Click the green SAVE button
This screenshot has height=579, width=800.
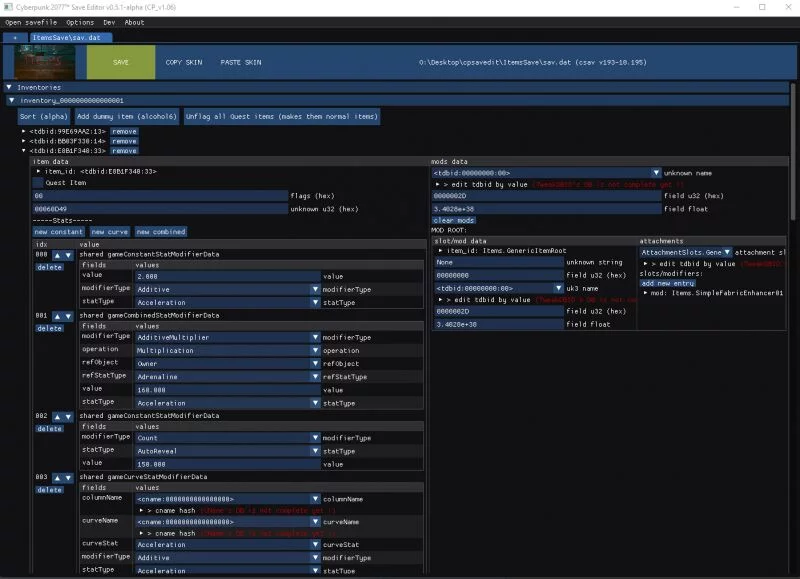pyautogui.click(x=121, y=62)
